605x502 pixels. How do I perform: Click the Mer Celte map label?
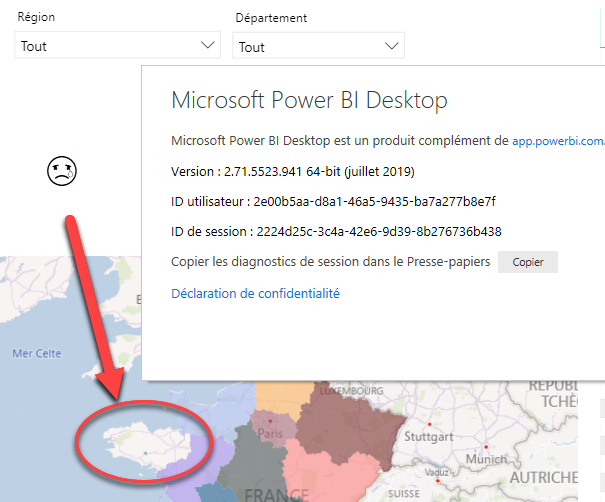point(37,353)
